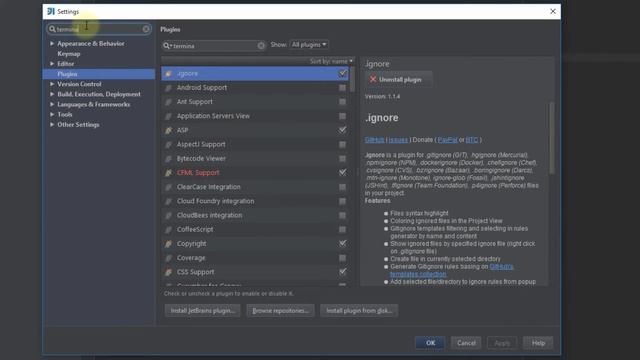
Task: Uncheck the Copyright plugin checkbox
Action: pos(342,244)
